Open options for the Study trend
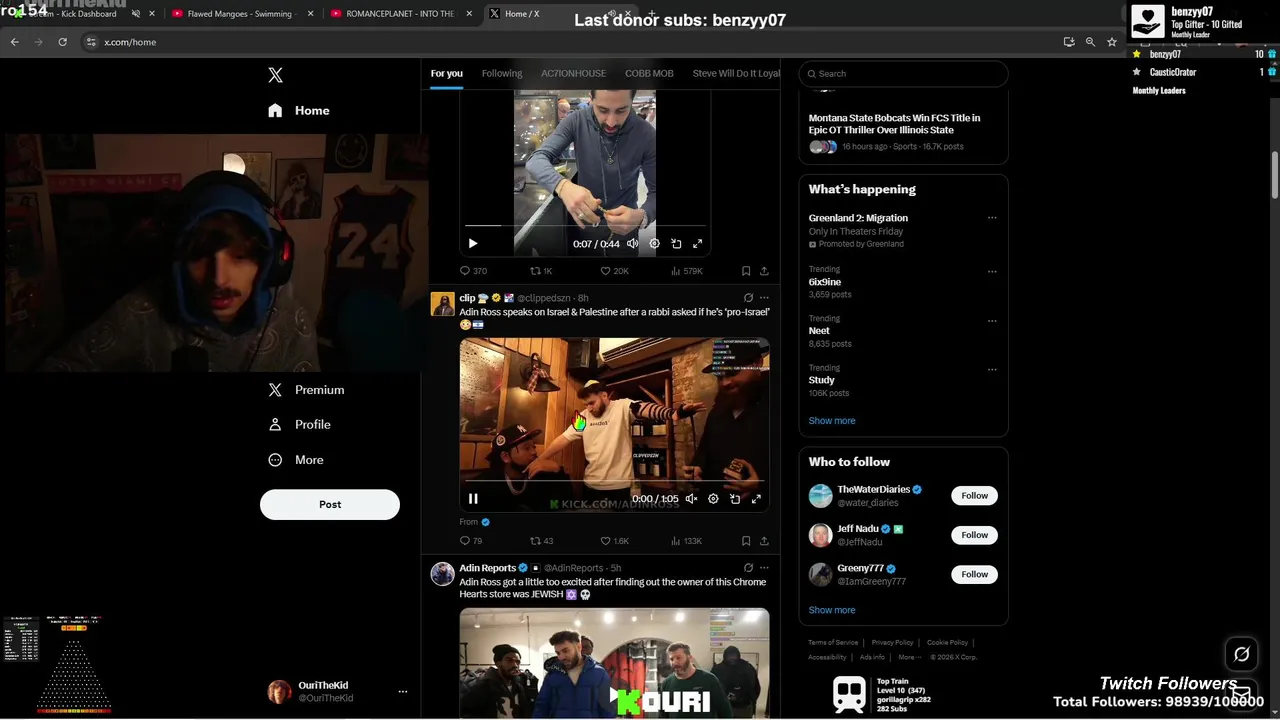Image resolution: width=1280 pixels, height=720 pixels. click(992, 369)
